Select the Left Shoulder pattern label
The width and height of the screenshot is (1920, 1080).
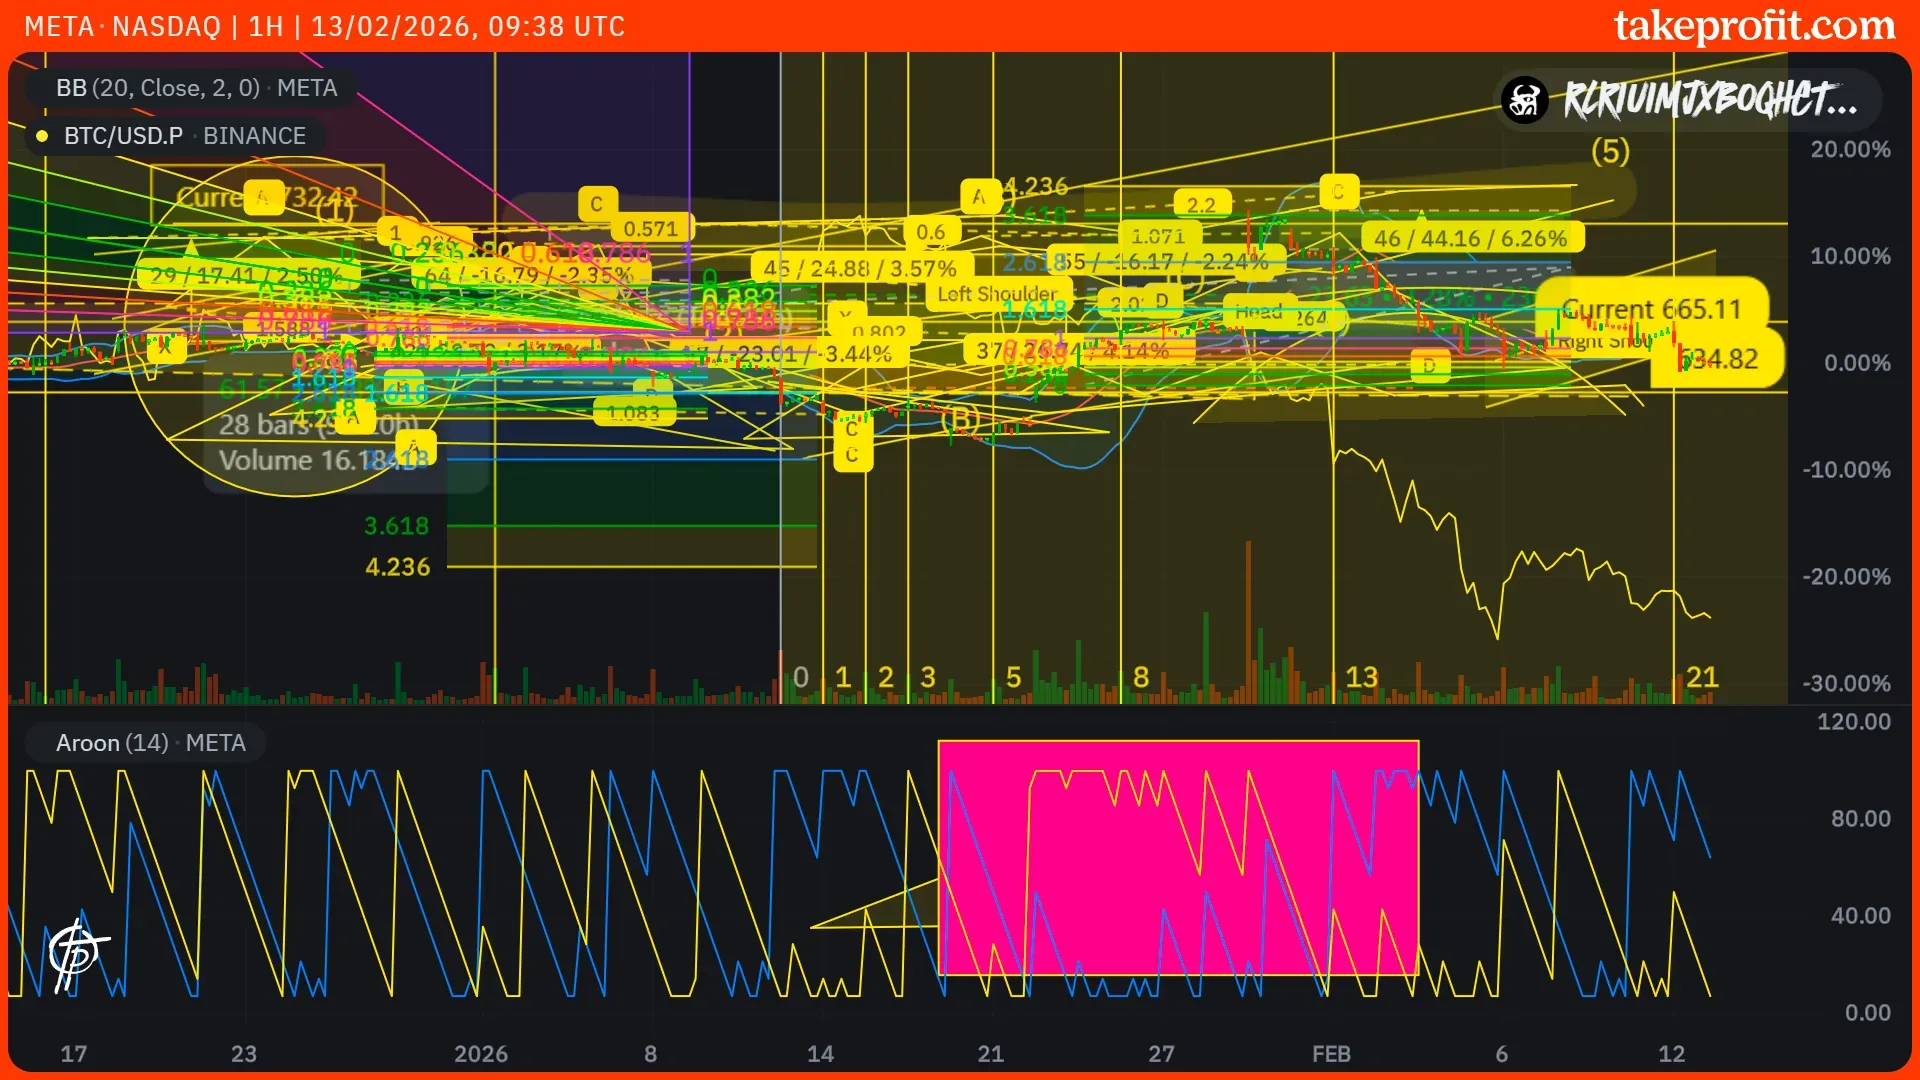[996, 294]
